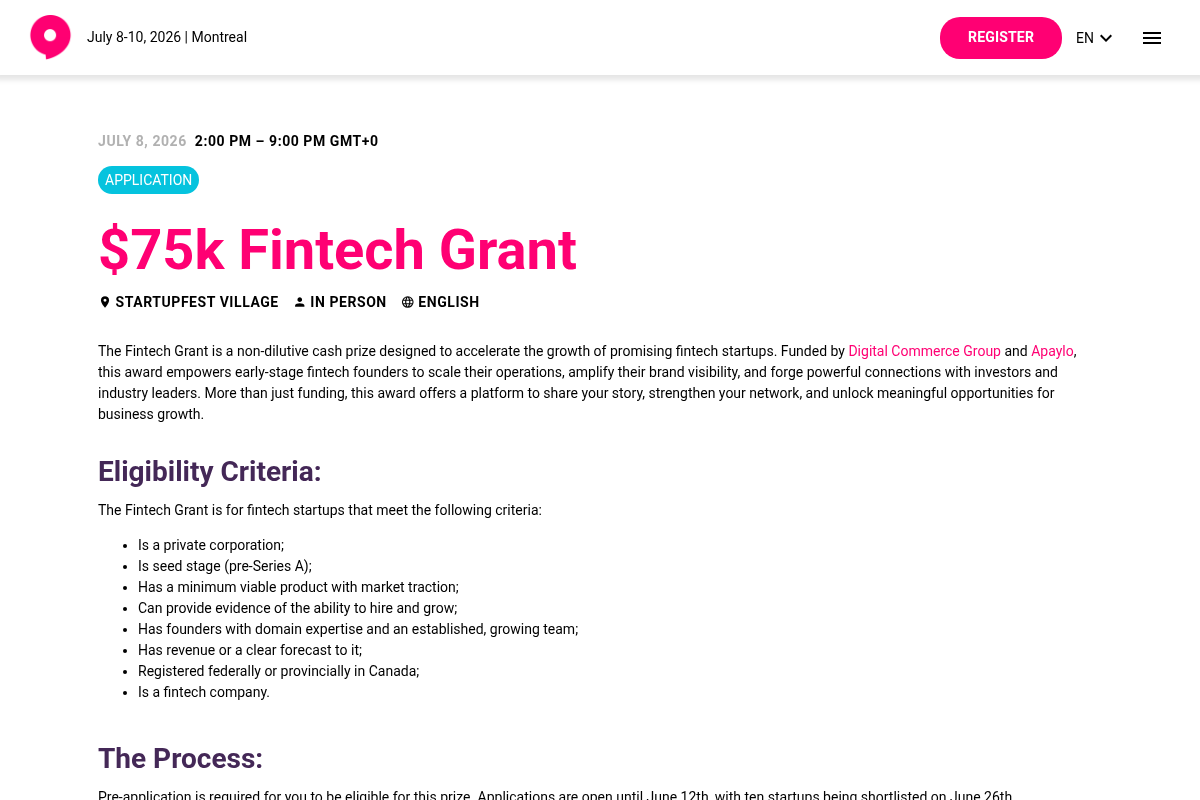This screenshot has height=800, width=1200.
Task: Click the location pin icon beside Startupfest Village
Action: coord(105,302)
